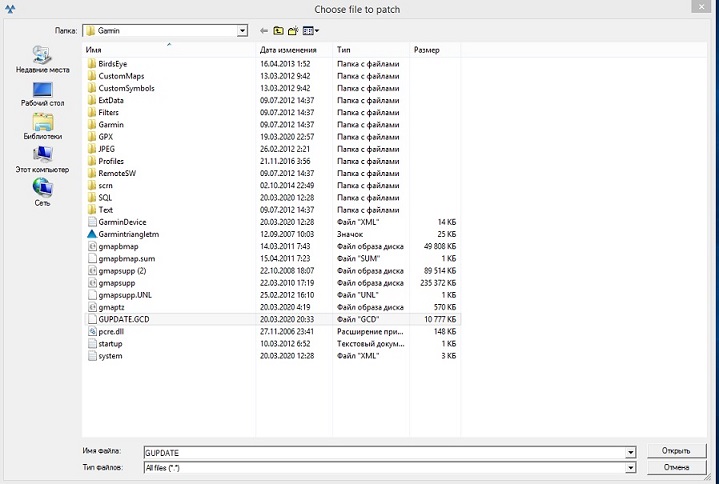
Task: Expand the Тип файлов filter dropdown
Action: 630,467
